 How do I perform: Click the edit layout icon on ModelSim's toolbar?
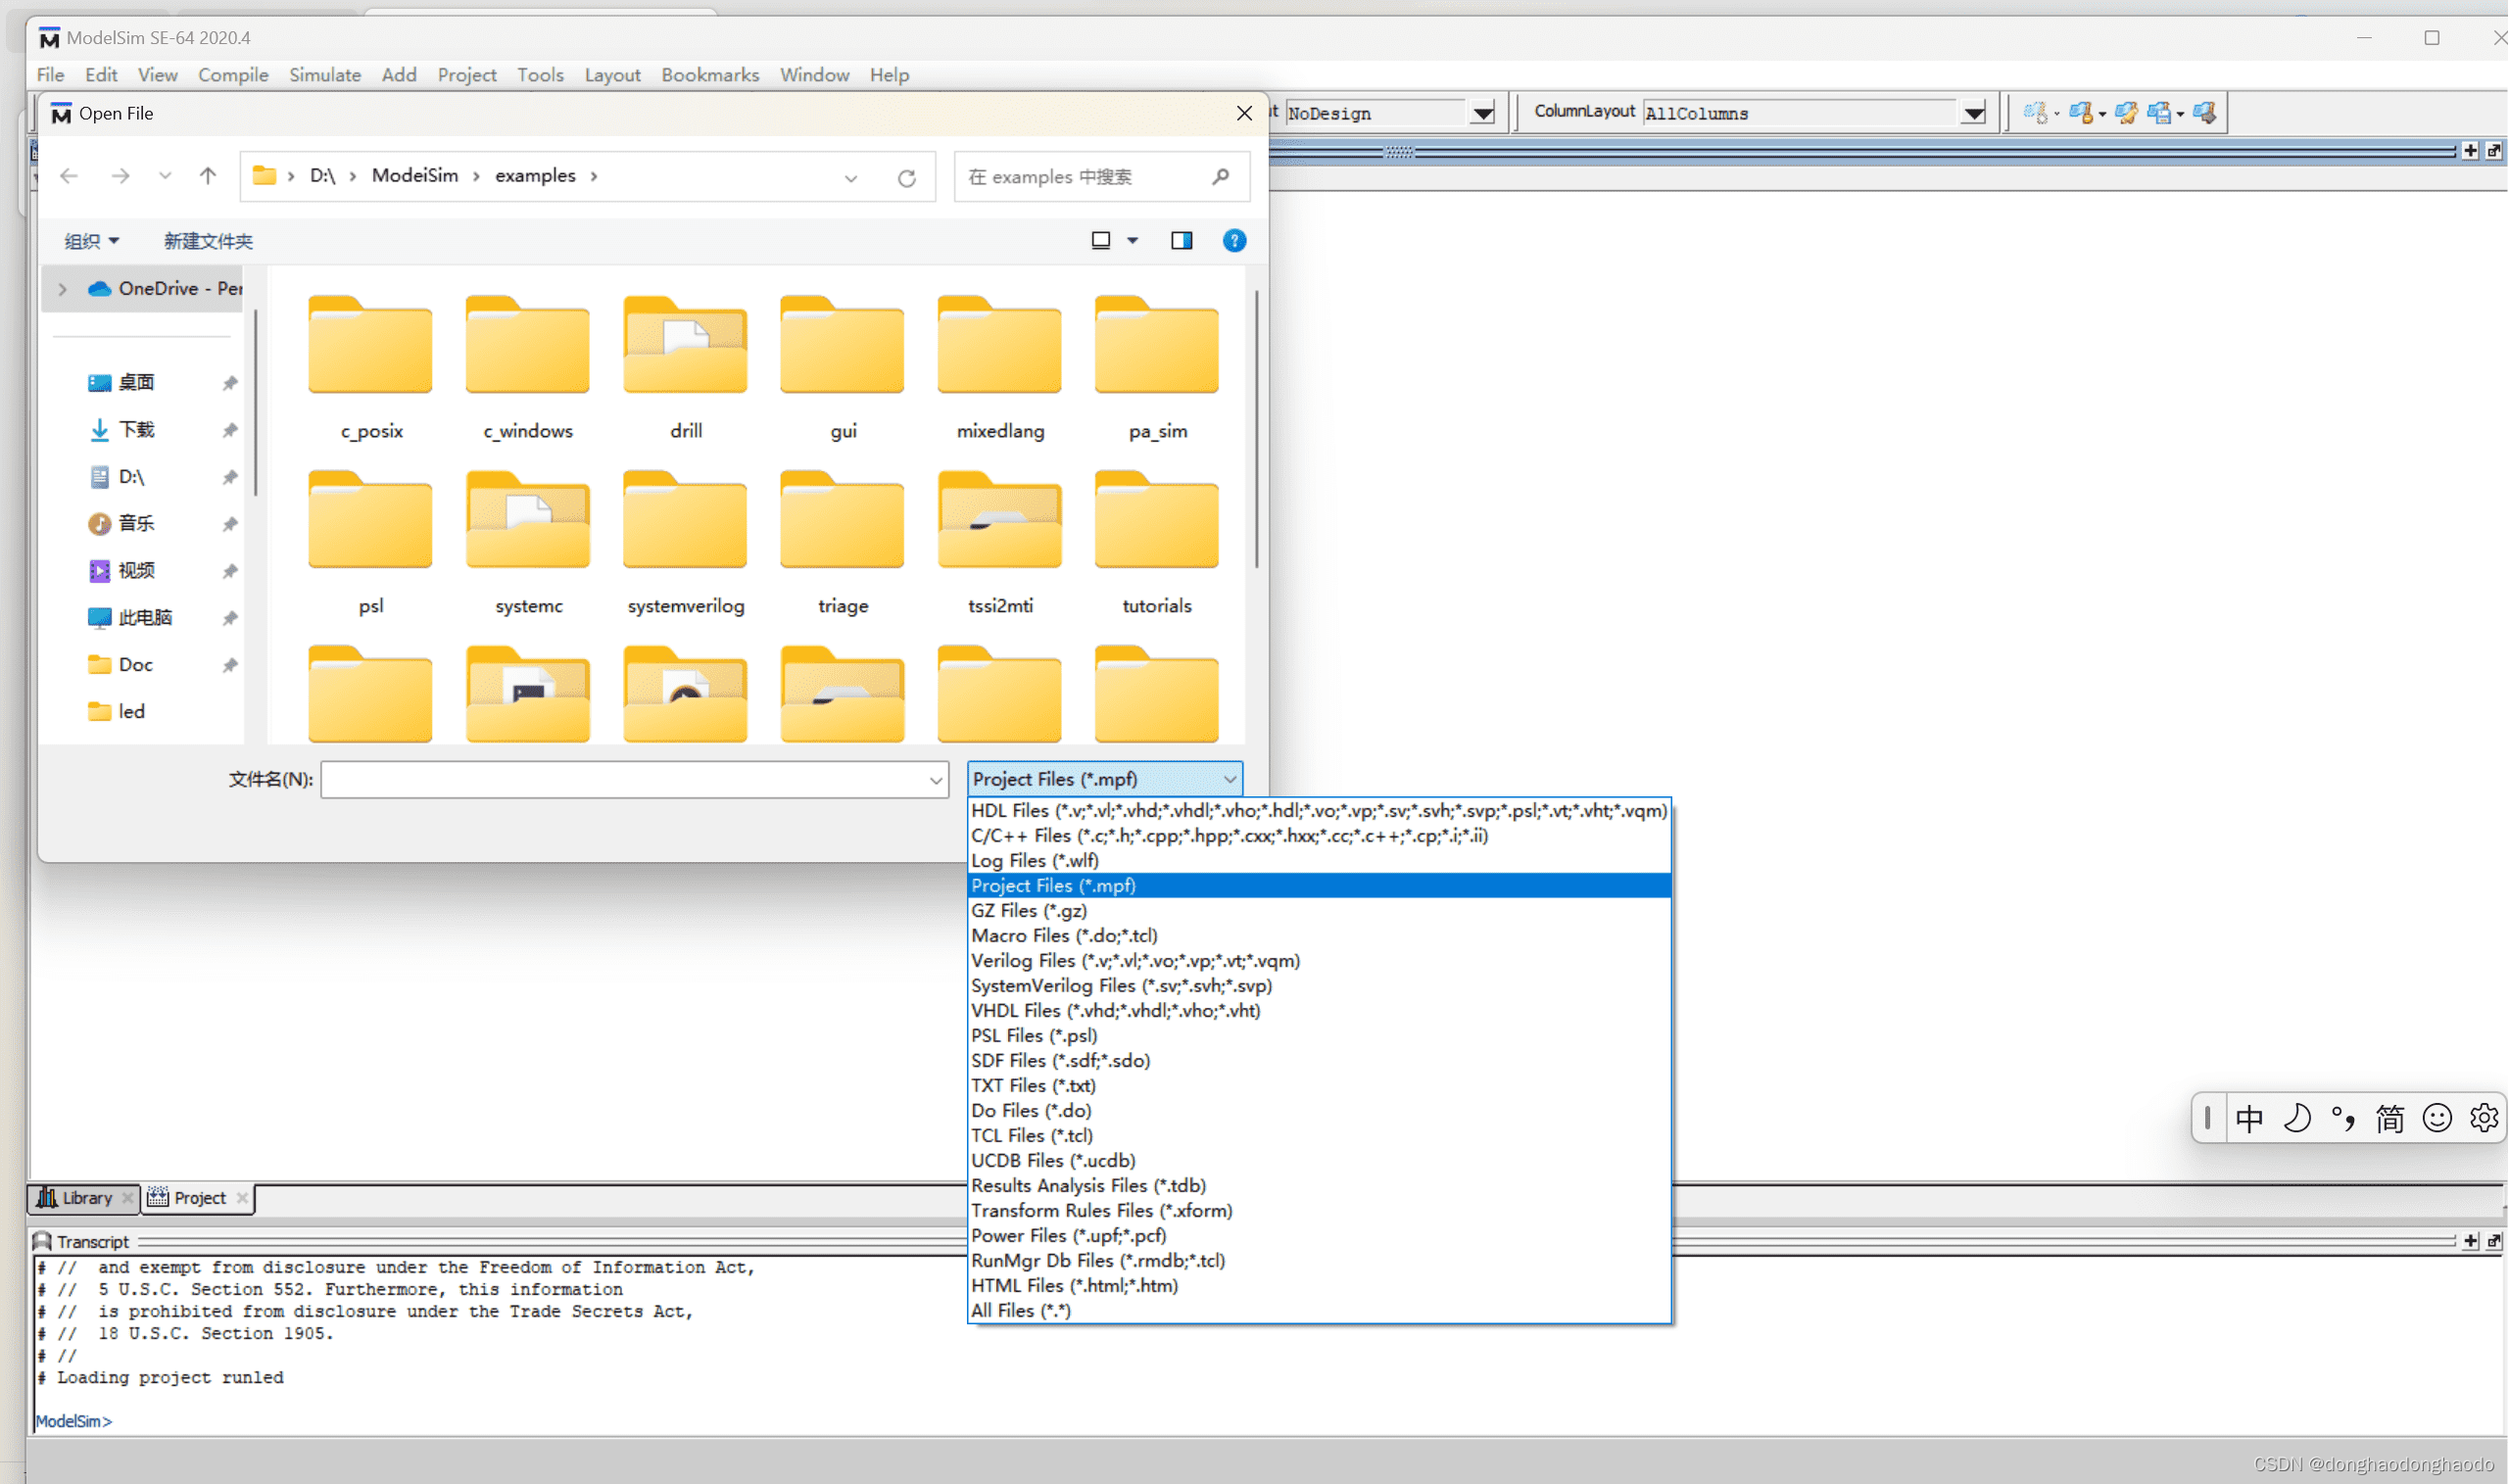tap(2127, 112)
